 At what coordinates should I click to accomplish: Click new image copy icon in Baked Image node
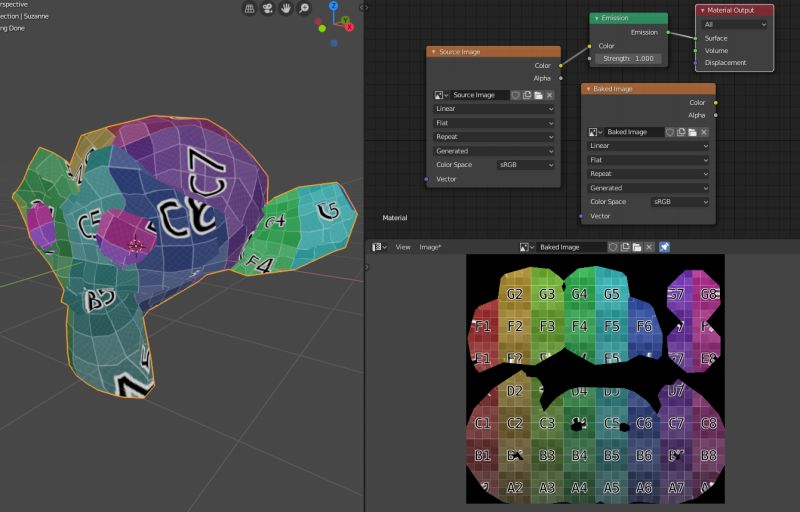click(681, 132)
